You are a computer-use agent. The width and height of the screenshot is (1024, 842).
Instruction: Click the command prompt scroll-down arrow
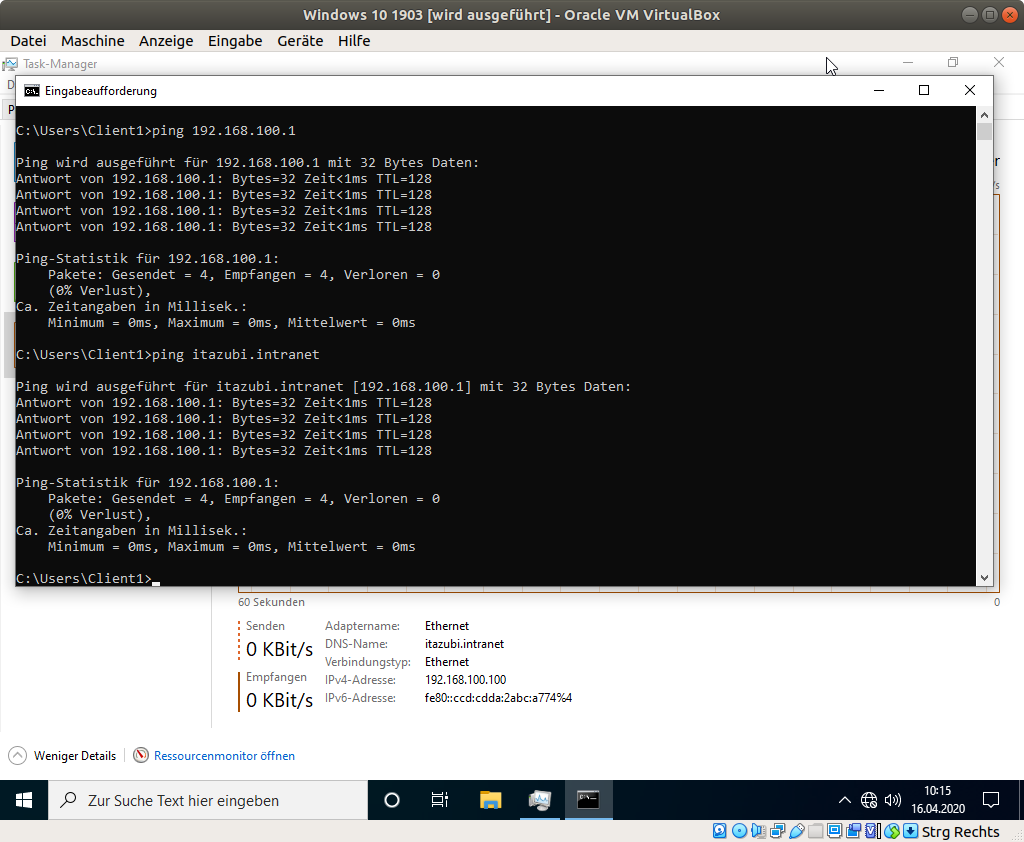pyautogui.click(x=984, y=578)
